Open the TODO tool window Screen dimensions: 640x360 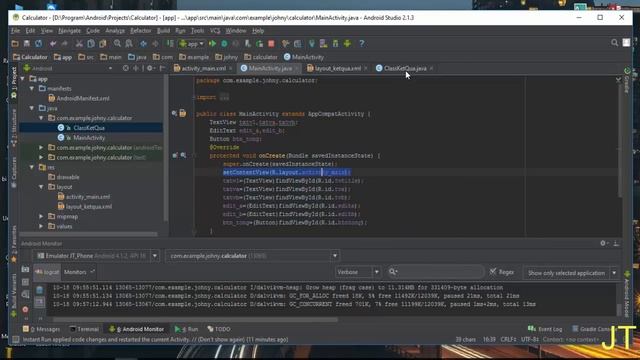click(219, 329)
